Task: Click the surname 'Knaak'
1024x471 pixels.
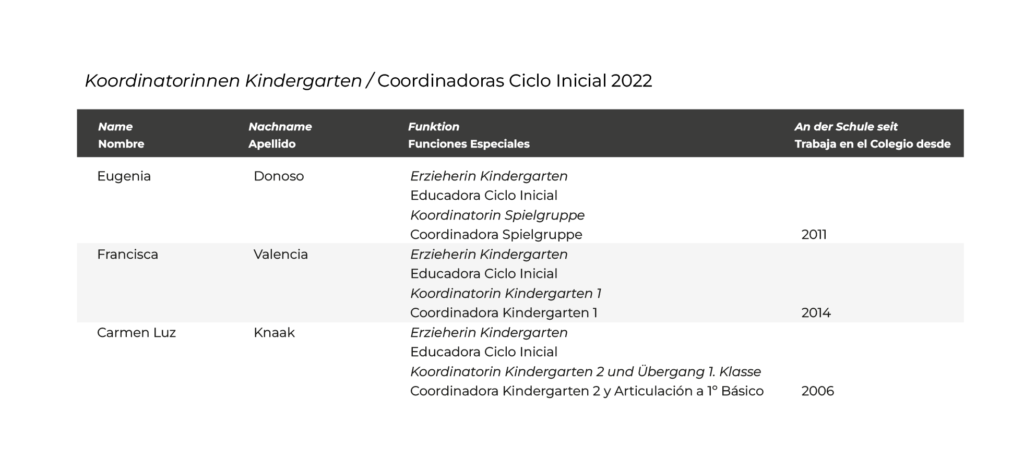Action: tap(273, 332)
